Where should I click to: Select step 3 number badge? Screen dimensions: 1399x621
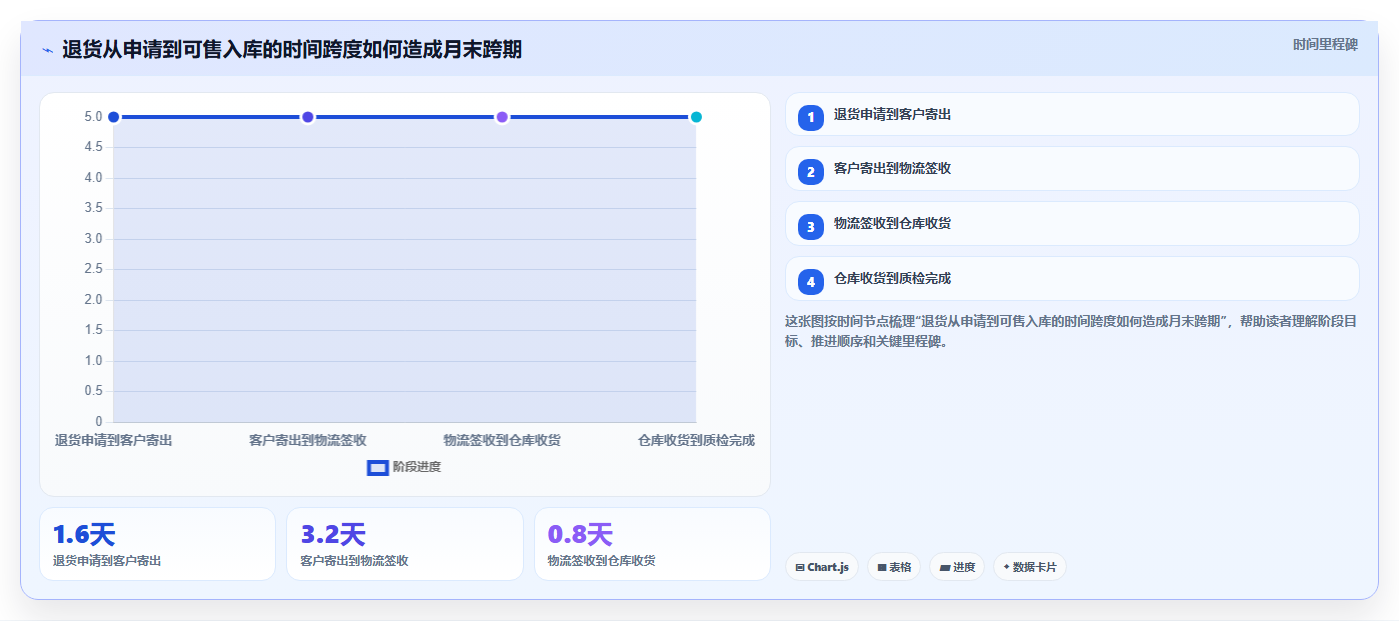click(x=811, y=227)
